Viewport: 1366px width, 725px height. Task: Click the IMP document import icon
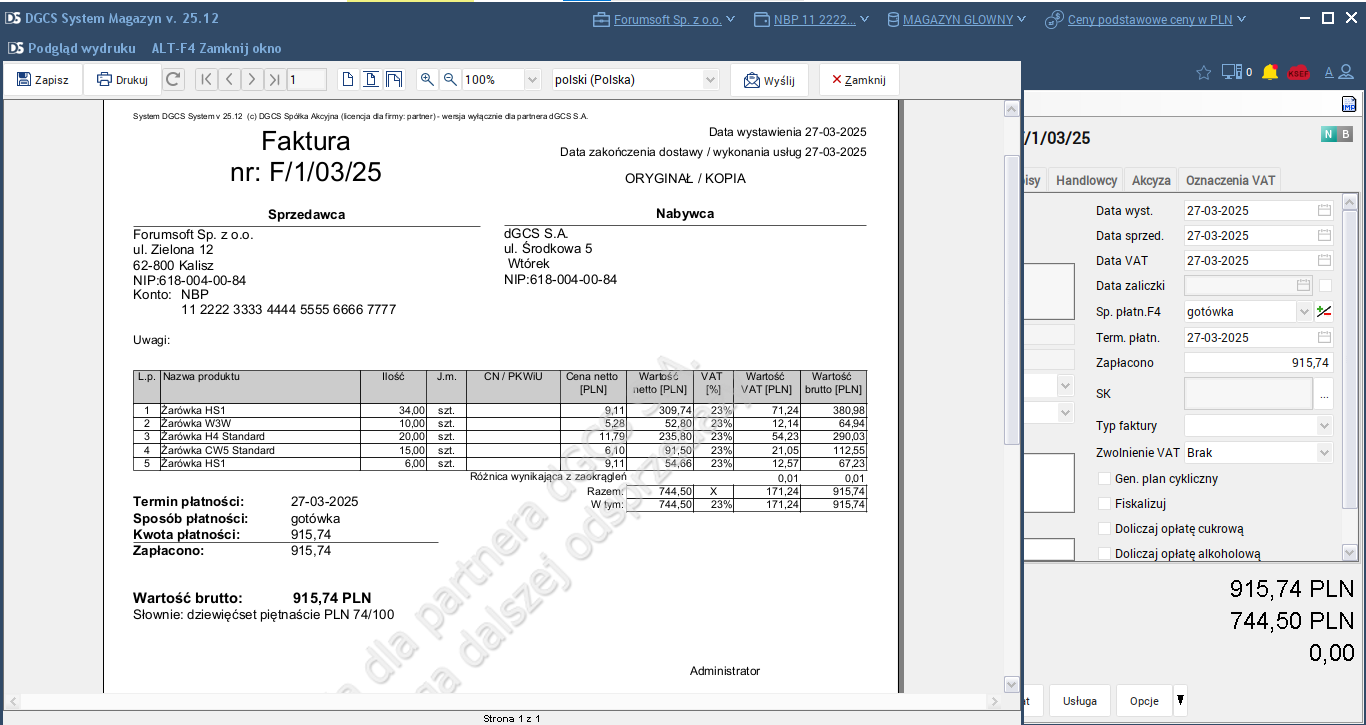point(1348,105)
